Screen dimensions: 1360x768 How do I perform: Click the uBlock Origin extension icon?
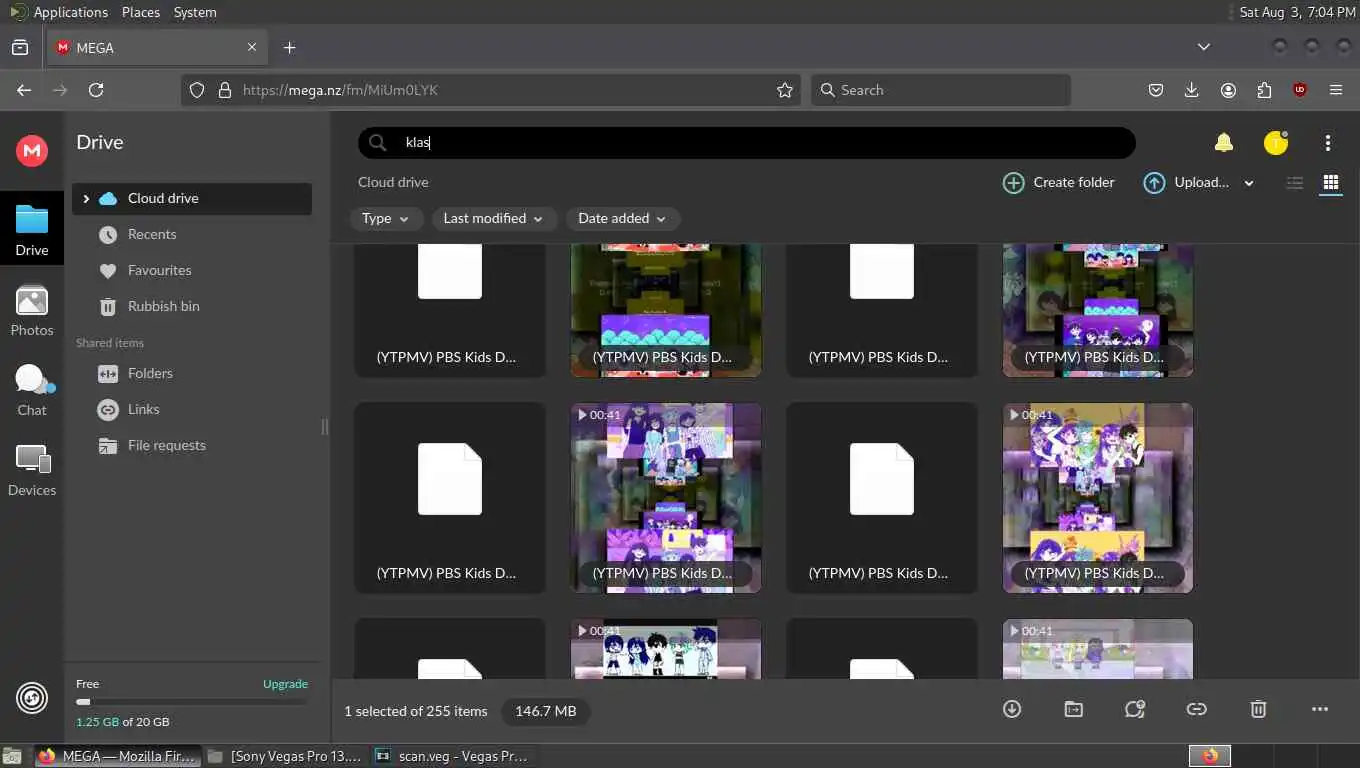point(1300,90)
